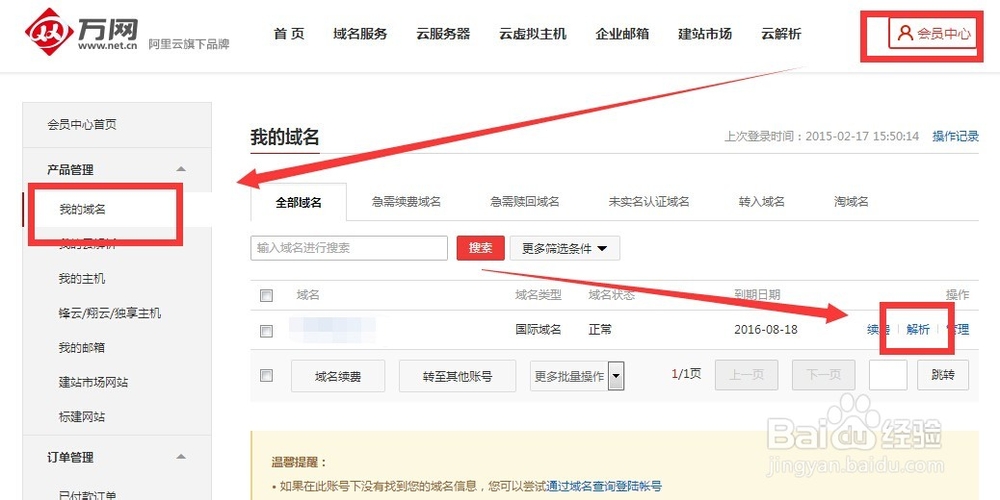Image resolution: width=1000 pixels, height=500 pixels.
Task: Select 标建网站 in sidebar
Action: pyautogui.click(x=82, y=416)
